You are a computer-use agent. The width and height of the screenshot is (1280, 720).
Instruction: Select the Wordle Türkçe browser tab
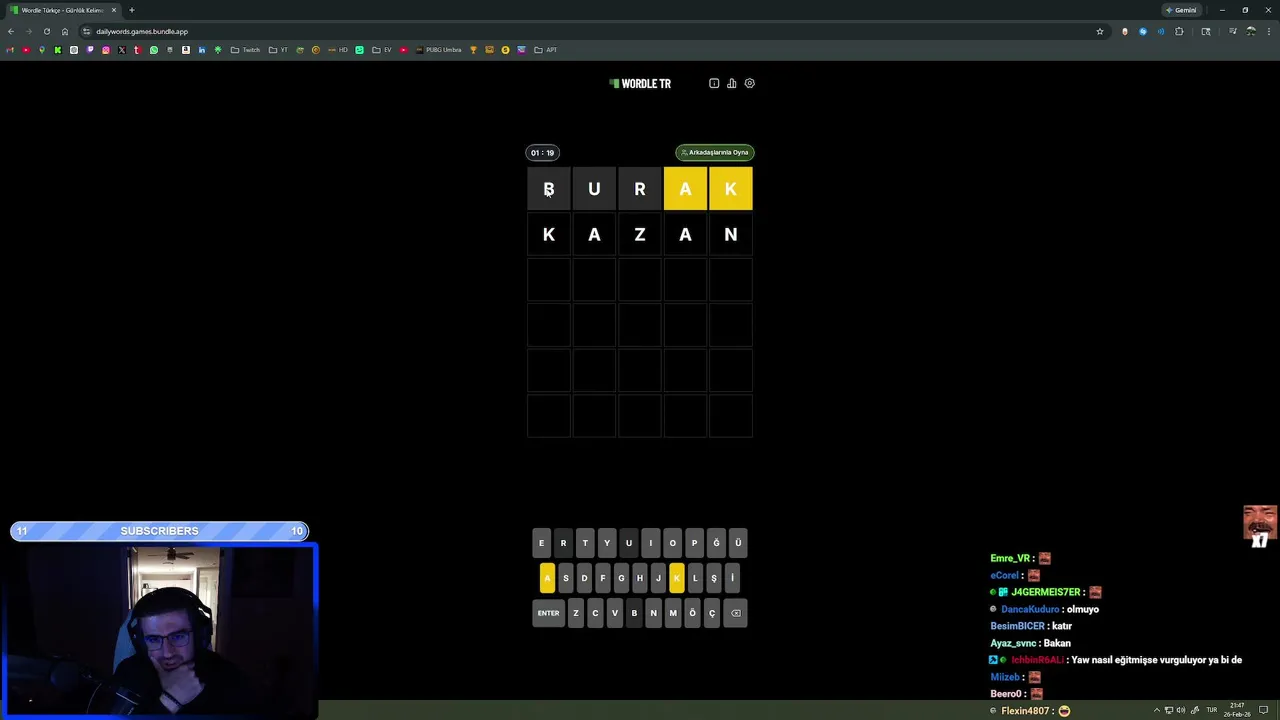[62, 10]
